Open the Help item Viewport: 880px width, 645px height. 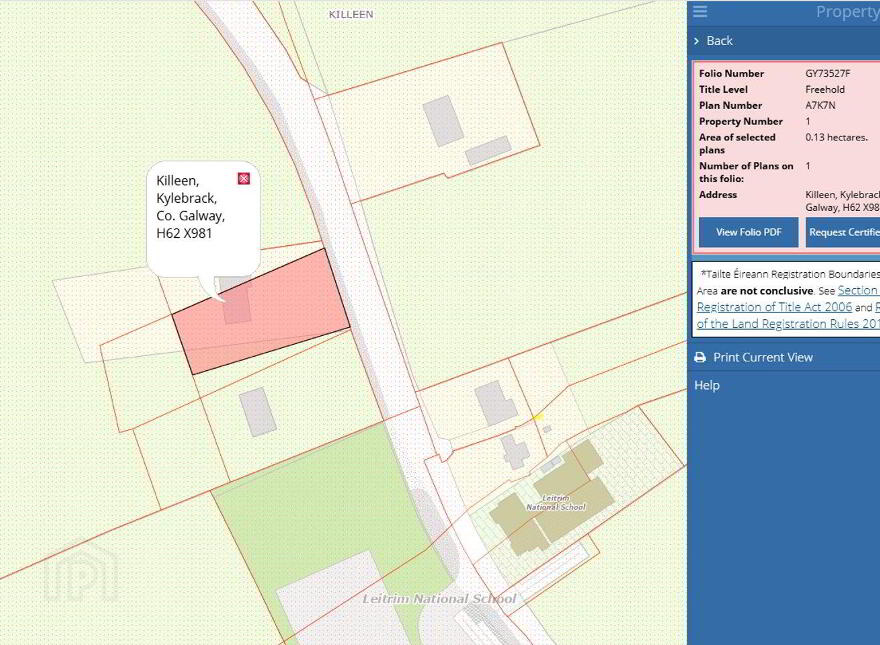click(707, 385)
